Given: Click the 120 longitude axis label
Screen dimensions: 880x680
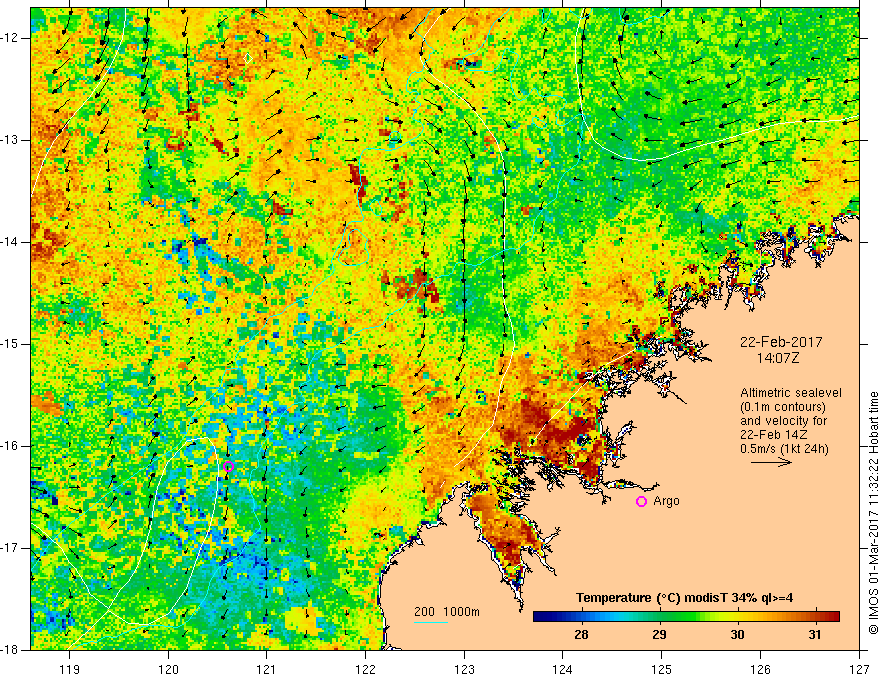Looking at the screenshot, I should point(168,669).
